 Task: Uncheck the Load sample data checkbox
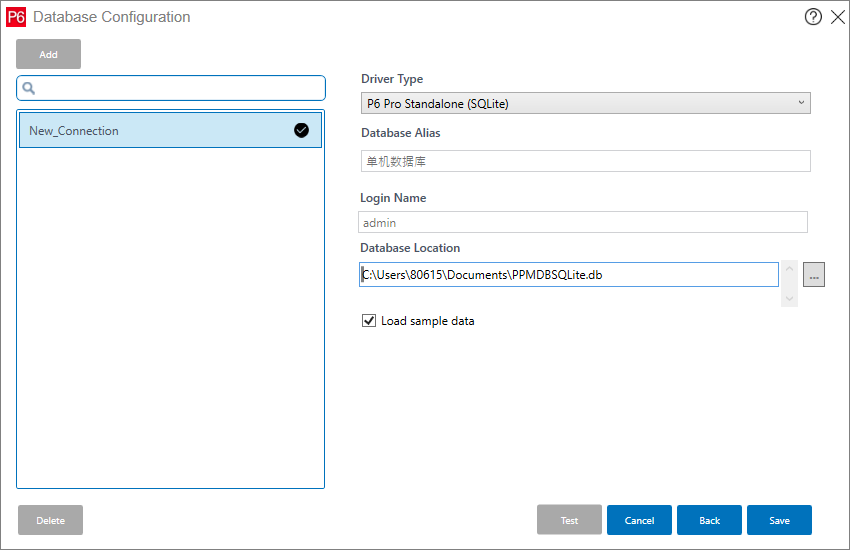(369, 321)
